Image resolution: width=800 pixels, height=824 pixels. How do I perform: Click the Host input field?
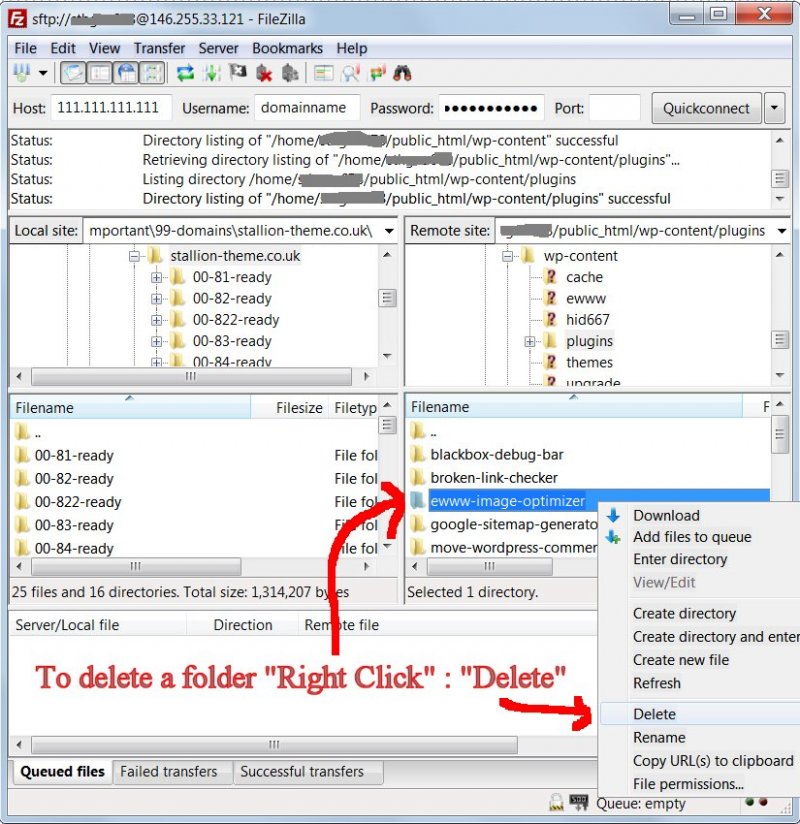pos(111,108)
